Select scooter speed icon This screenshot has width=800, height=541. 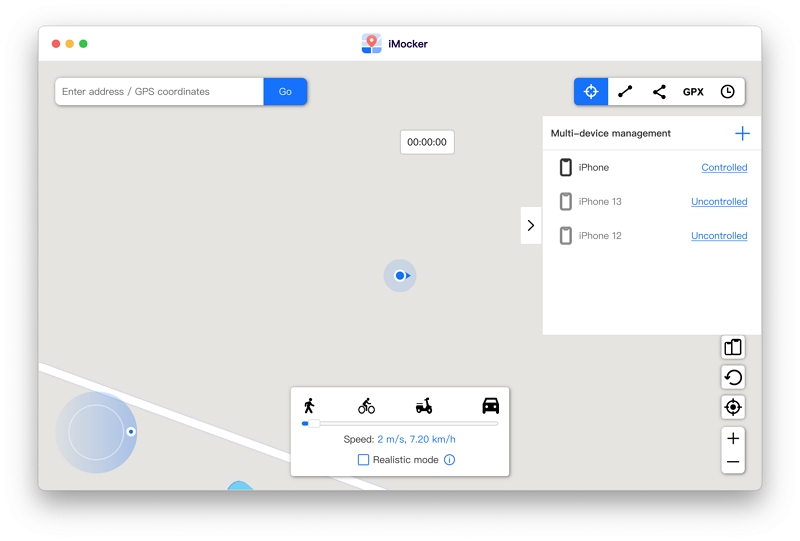click(x=424, y=406)
